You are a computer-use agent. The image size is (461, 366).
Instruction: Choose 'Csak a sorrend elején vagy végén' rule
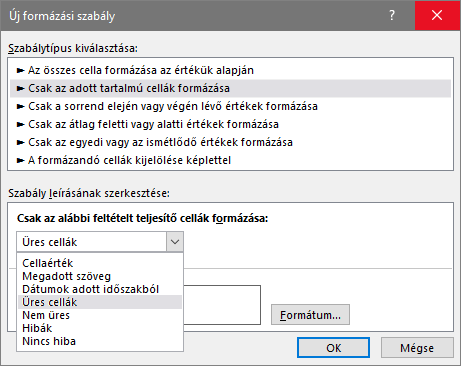point(230,106)
